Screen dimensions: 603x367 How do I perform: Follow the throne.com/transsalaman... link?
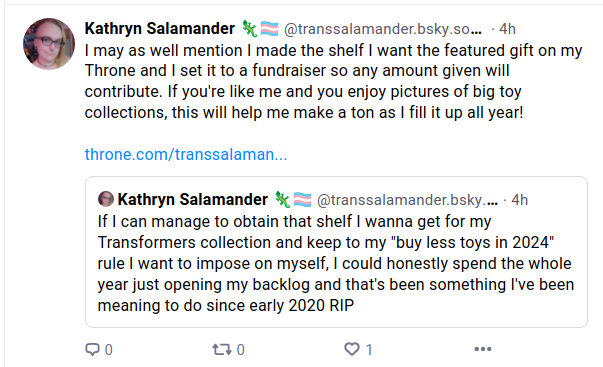click(186, 154)
